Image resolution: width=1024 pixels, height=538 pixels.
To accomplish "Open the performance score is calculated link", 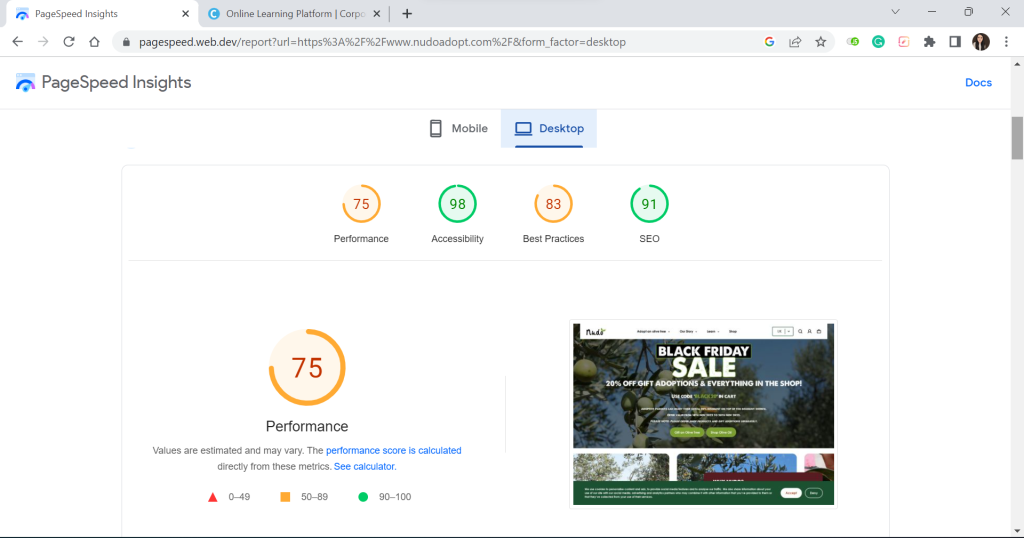I will coord(393,451).
